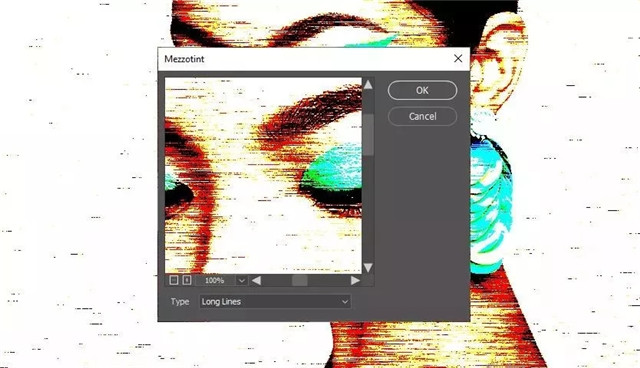640x368 pixels.
Task: Open the 100% preview zoom dropdown
Action: click(x=242, y=280)
